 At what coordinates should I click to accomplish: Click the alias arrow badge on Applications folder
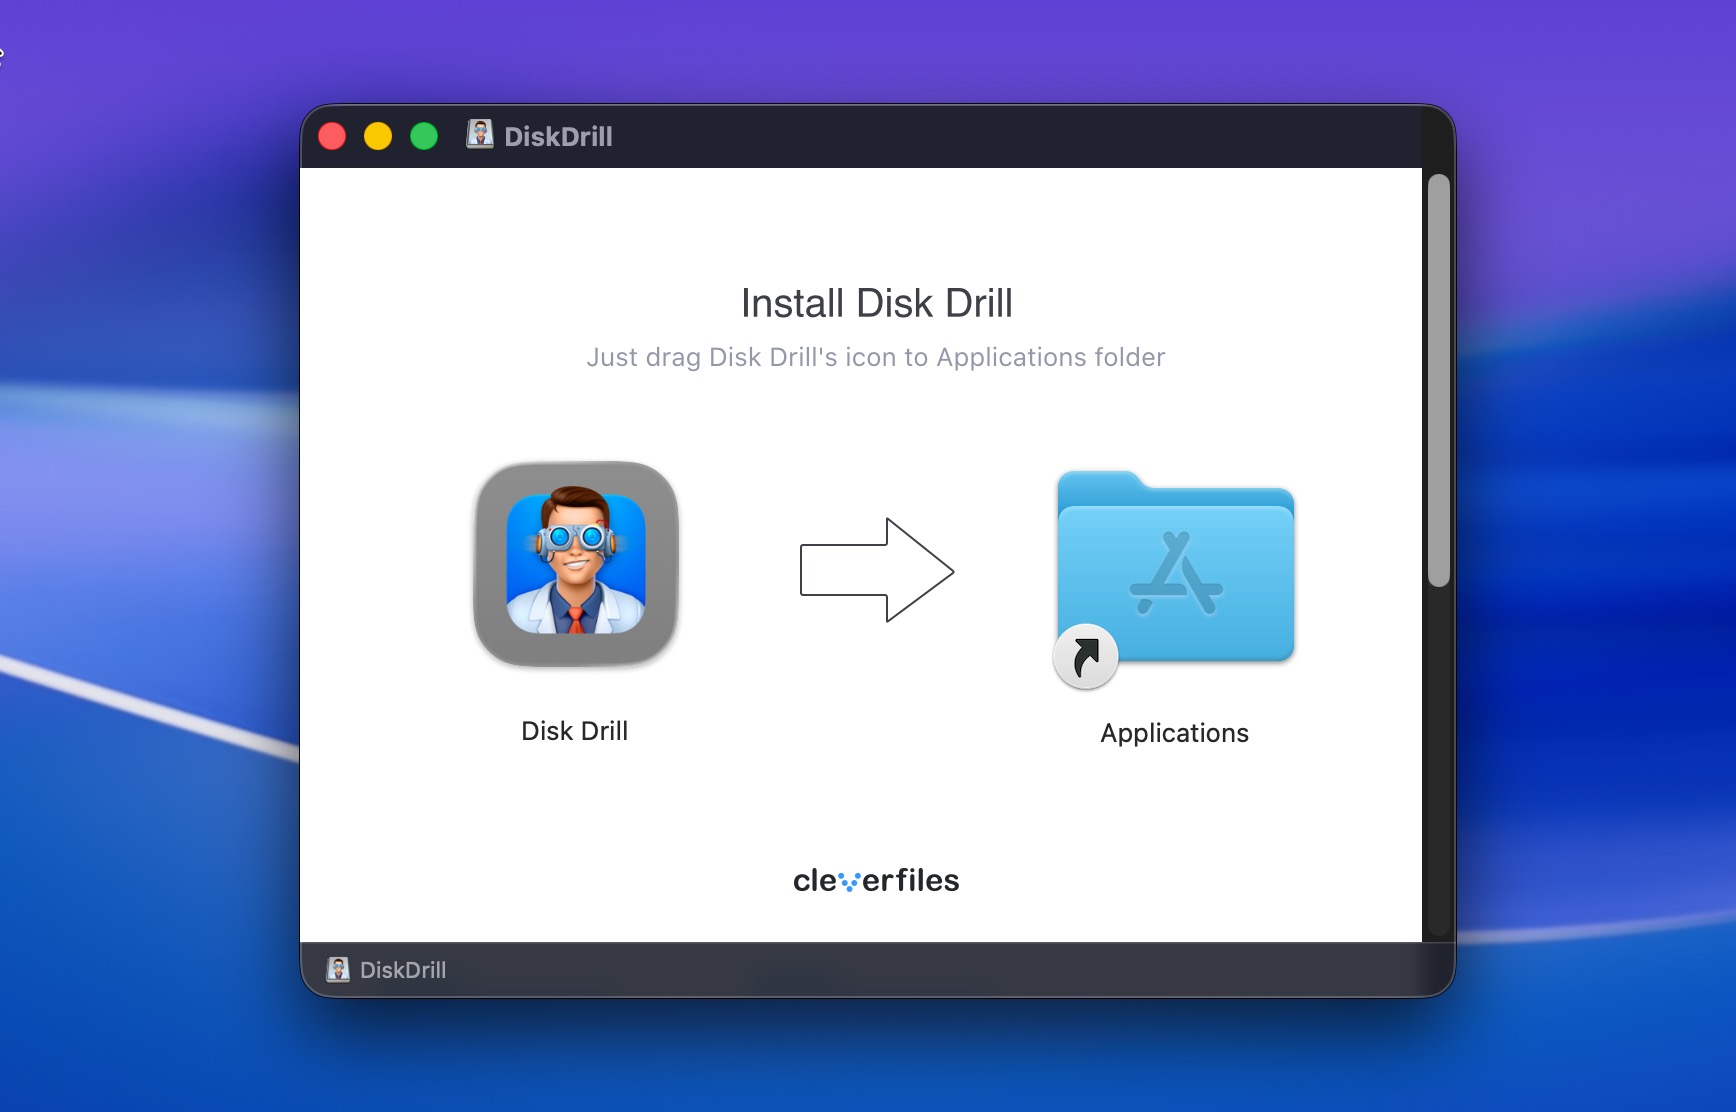tap(1085, 657)
